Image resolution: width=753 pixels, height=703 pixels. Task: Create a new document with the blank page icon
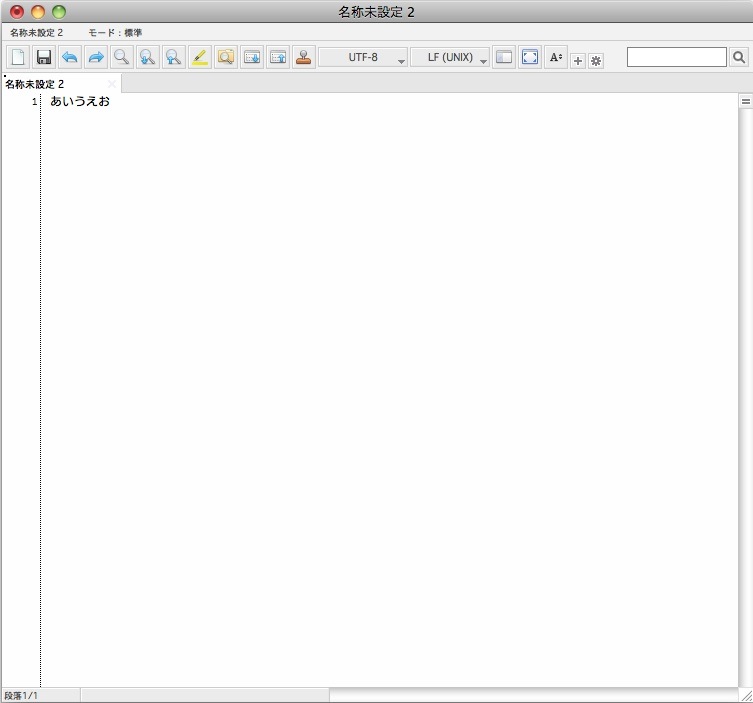pos(18,58)
